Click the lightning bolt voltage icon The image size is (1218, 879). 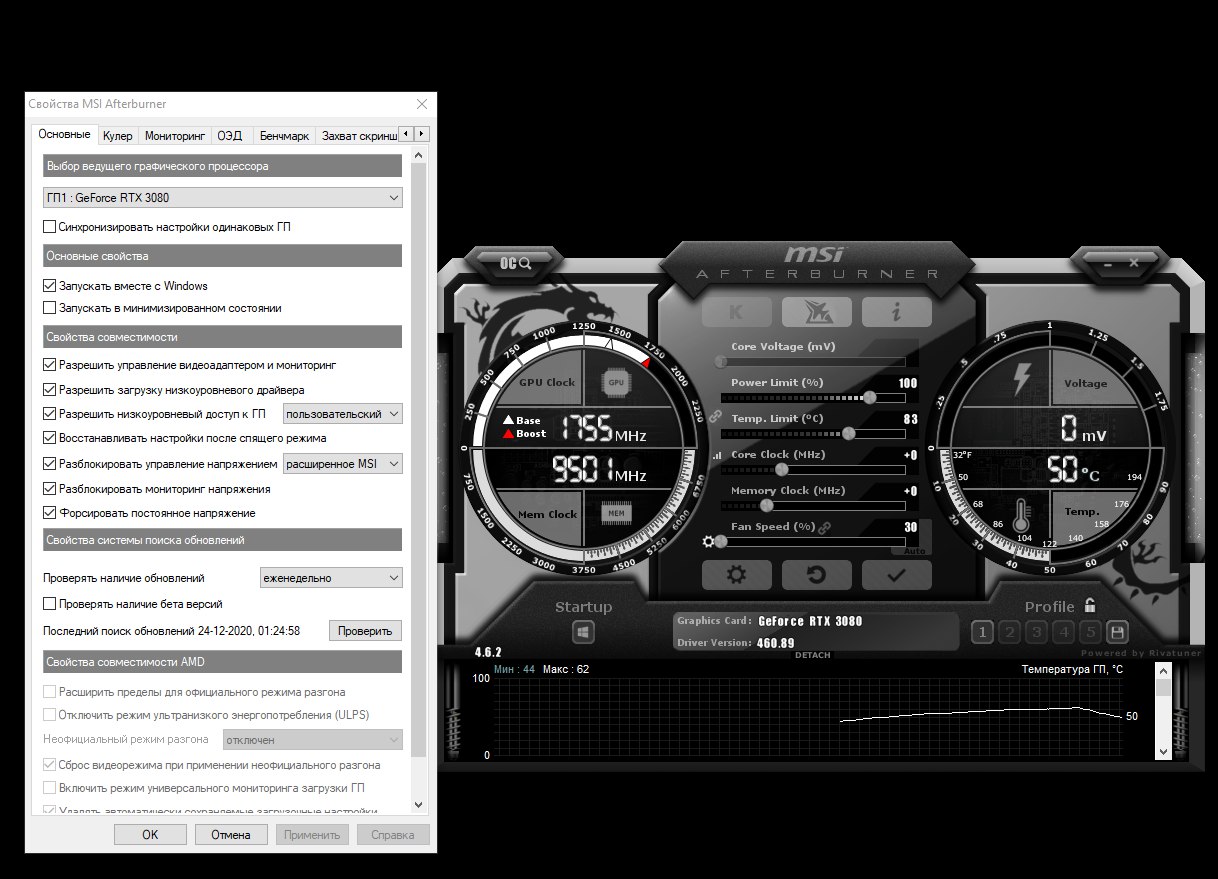tap(1021, 379)
